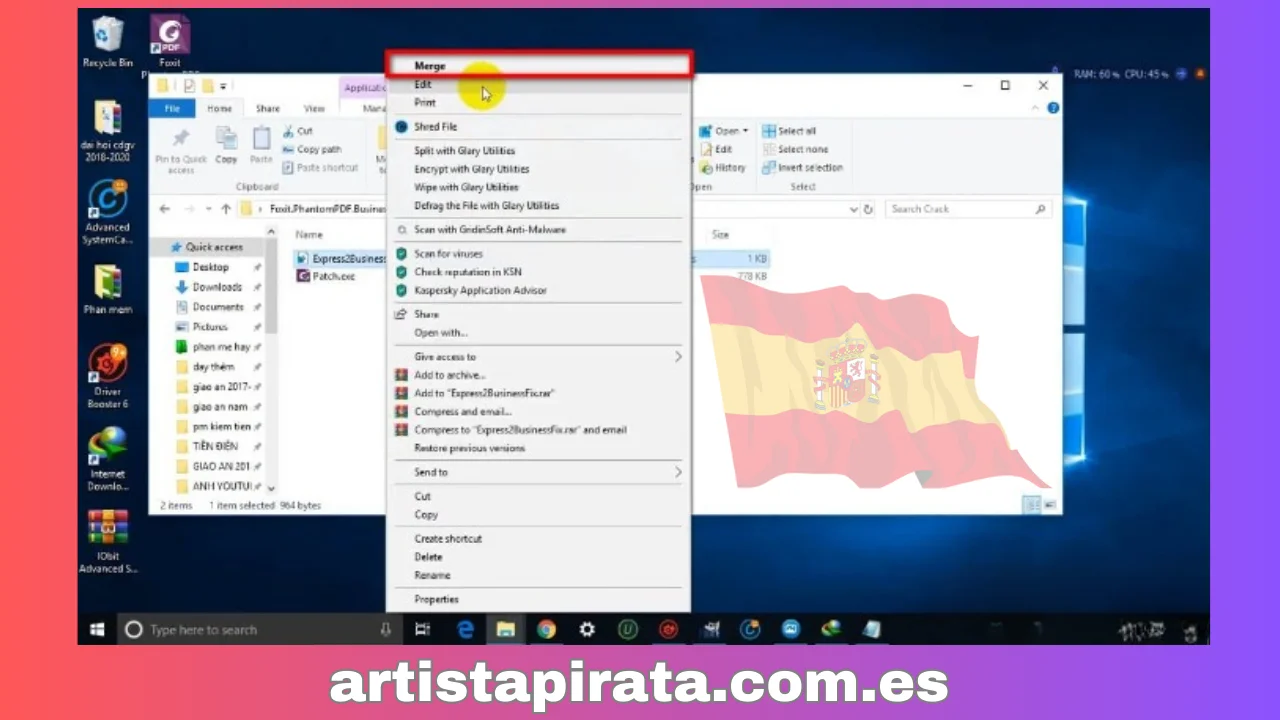Open the address bar history dropdown
Image resolution: width=1280 pixels, height=720 pixels.
[854, 209]
